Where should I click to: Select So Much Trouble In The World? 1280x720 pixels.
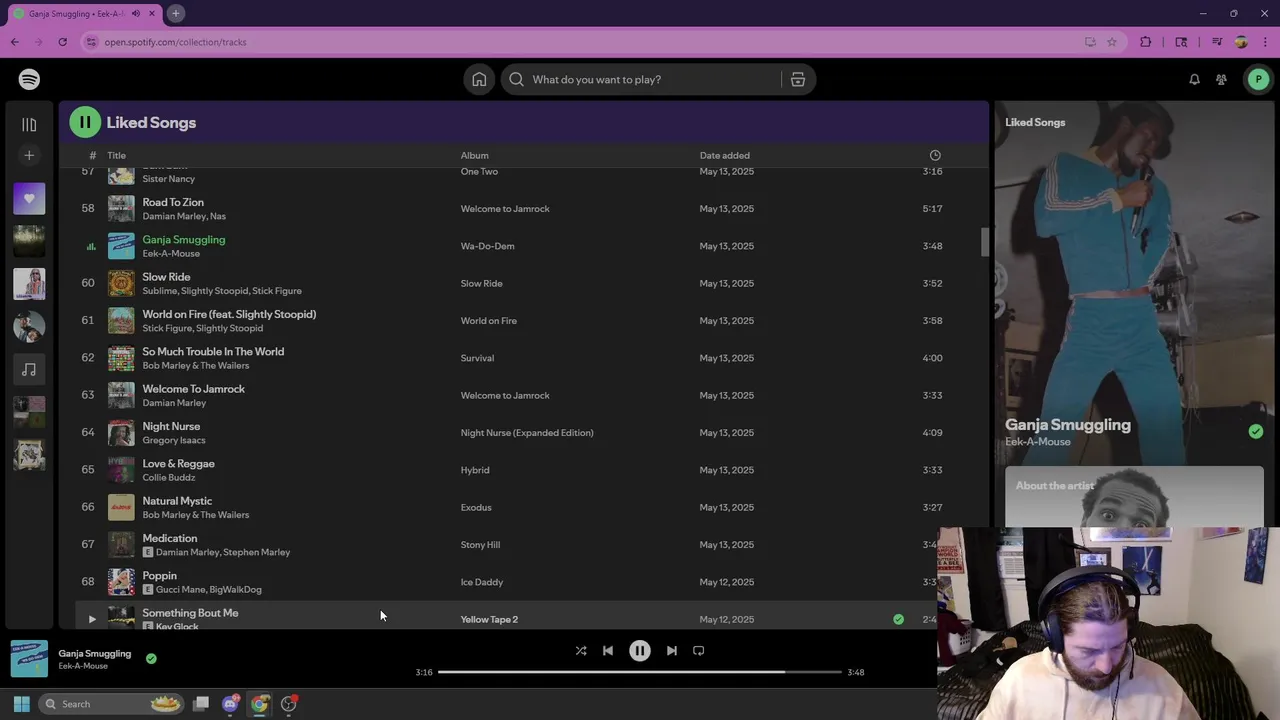(x=213, y=352)
